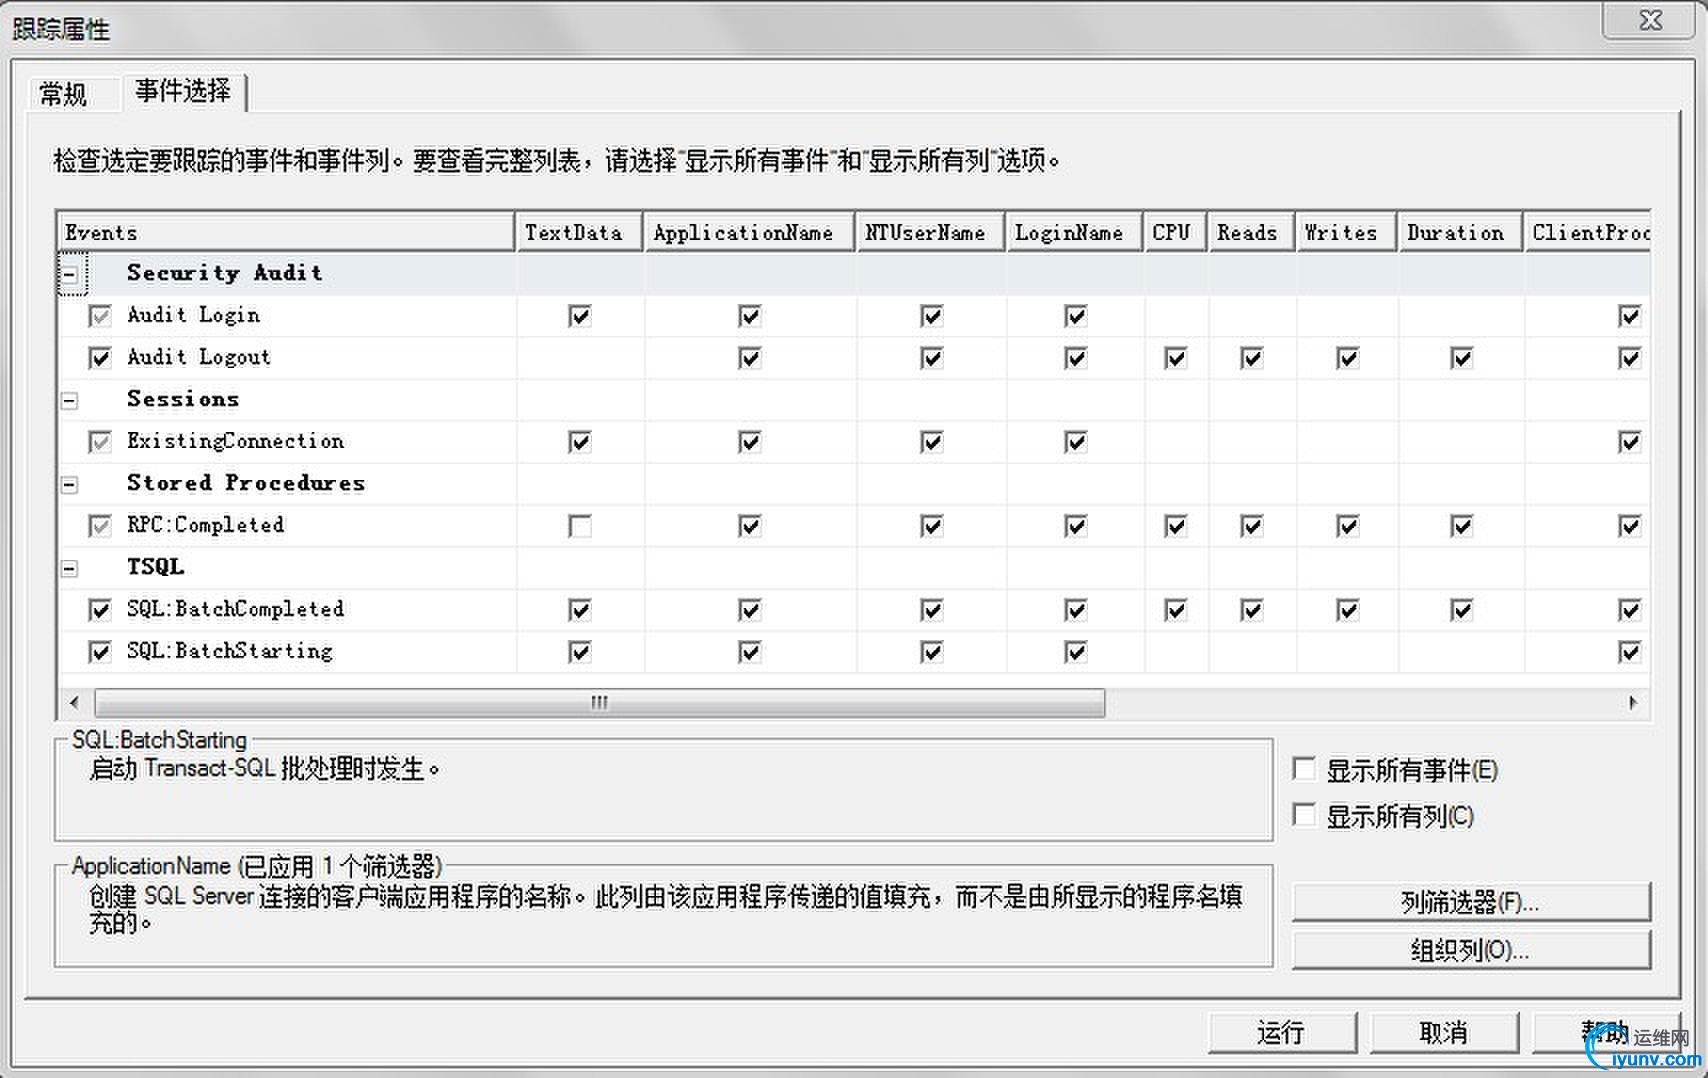The image size is (1708, 1078).
Task: Select the ExistingConnection row label
Action: pyautogui.click(x=235, y=441)
